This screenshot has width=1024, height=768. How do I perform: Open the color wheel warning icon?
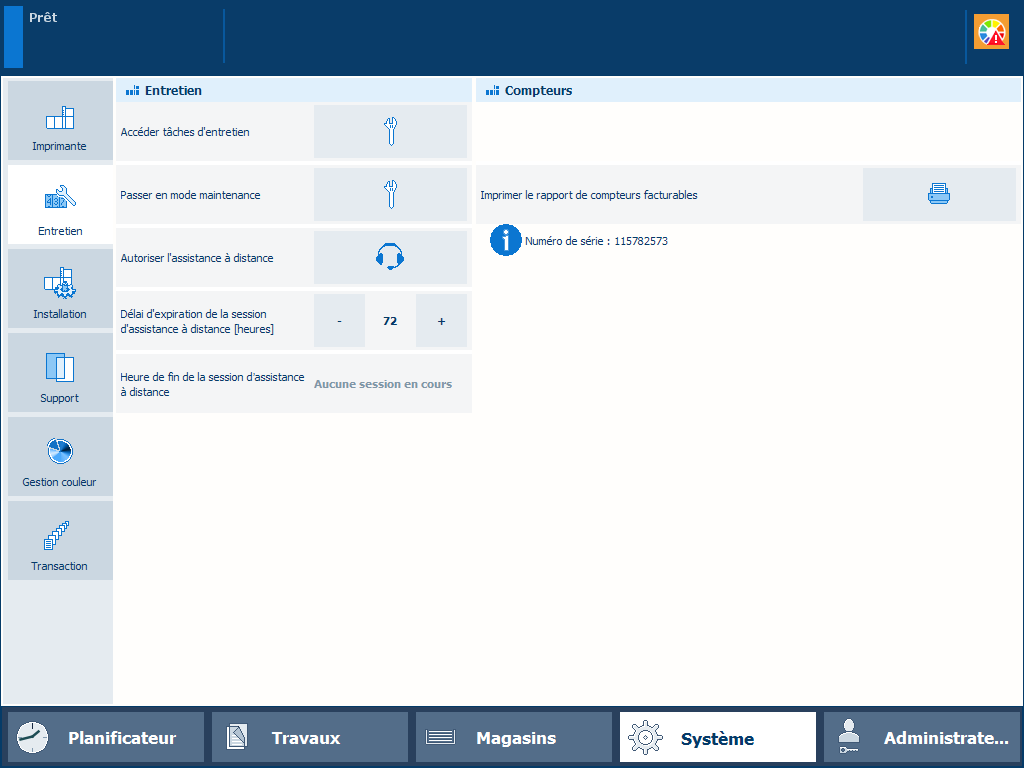(x=991, y=33)
